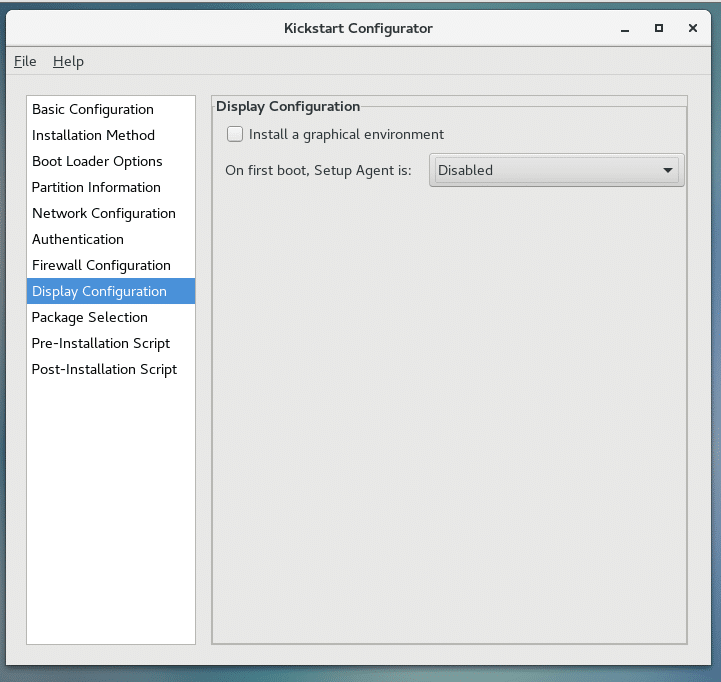Open the Setup Agent dropdown showing Disabled
The width and height of the screenshot is (721, 682).
point(556,170)
